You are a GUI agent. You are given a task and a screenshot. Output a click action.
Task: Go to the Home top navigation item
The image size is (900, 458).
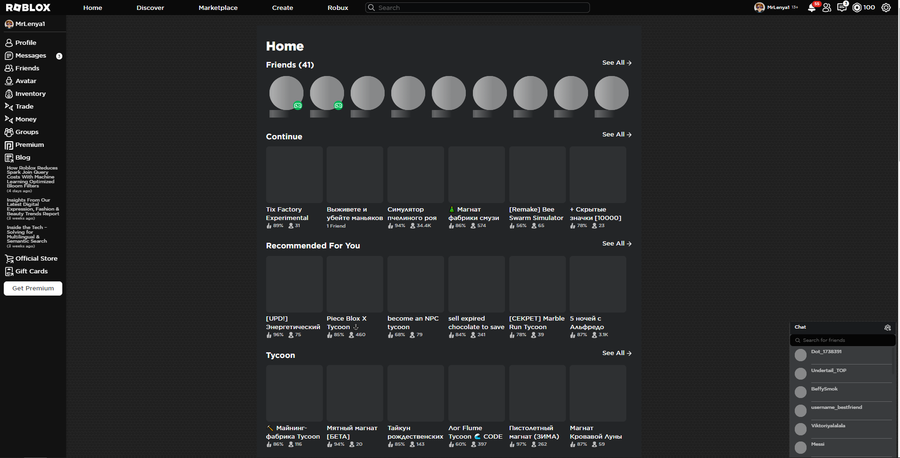click(92, 7)
